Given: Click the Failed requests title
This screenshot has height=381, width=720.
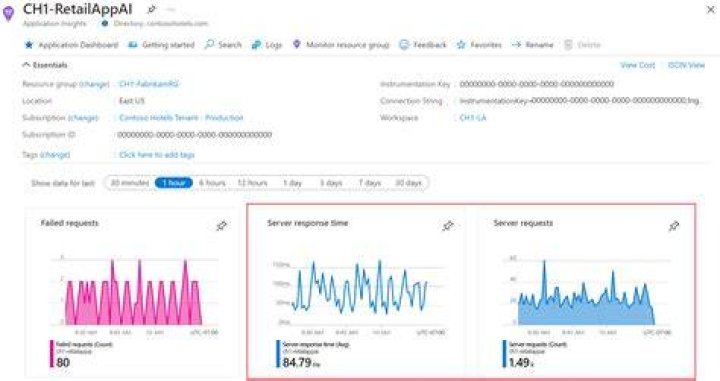Looking at the screenshot, I should tap(69, 223).
